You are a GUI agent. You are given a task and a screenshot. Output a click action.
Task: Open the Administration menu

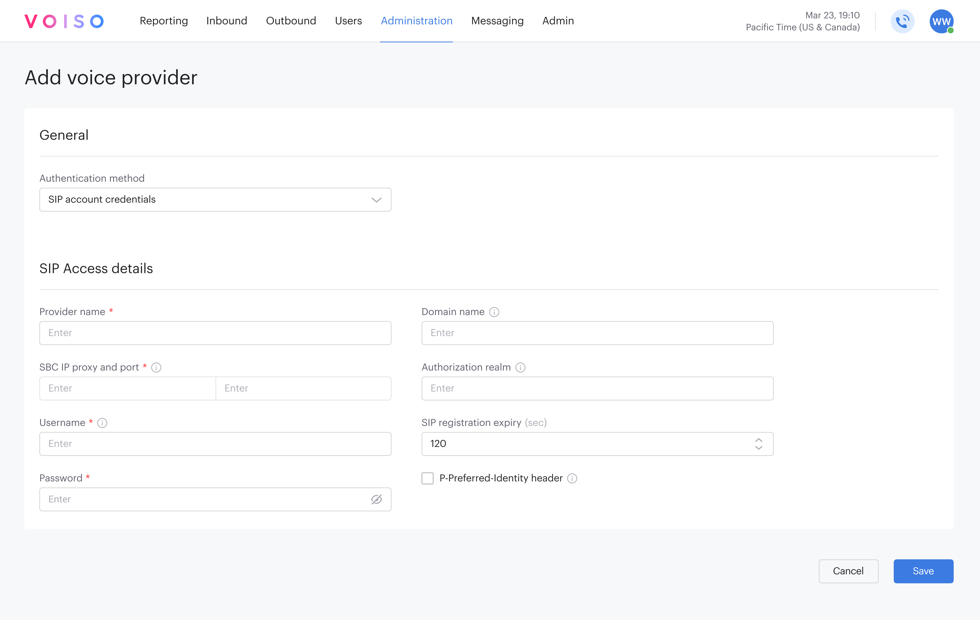tap(416, 21)
